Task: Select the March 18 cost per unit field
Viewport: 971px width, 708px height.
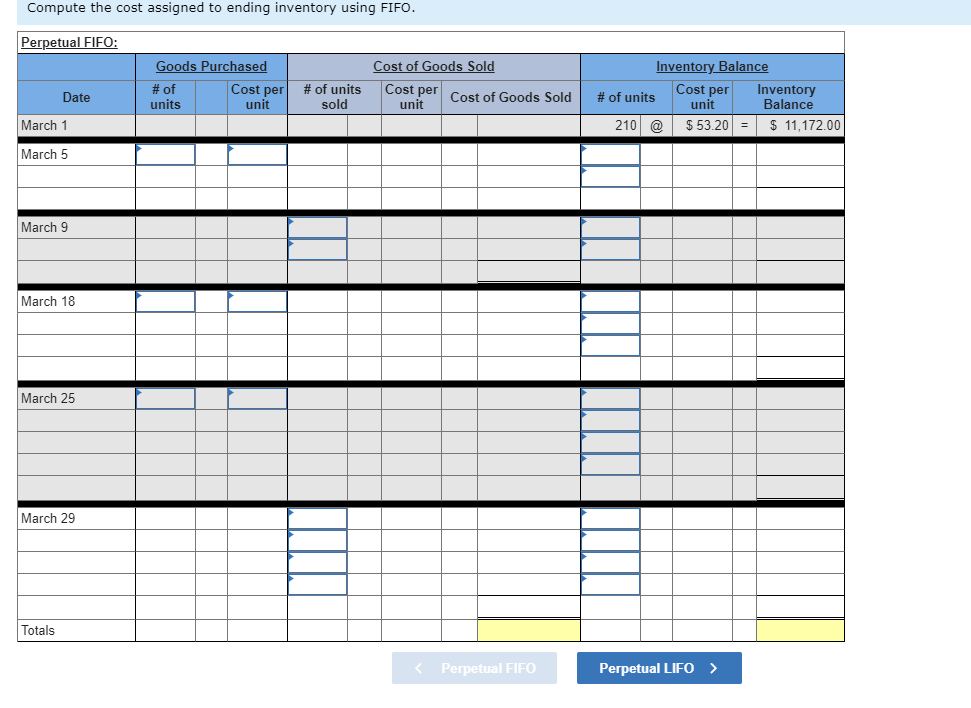Action: [x=257, y=301]
